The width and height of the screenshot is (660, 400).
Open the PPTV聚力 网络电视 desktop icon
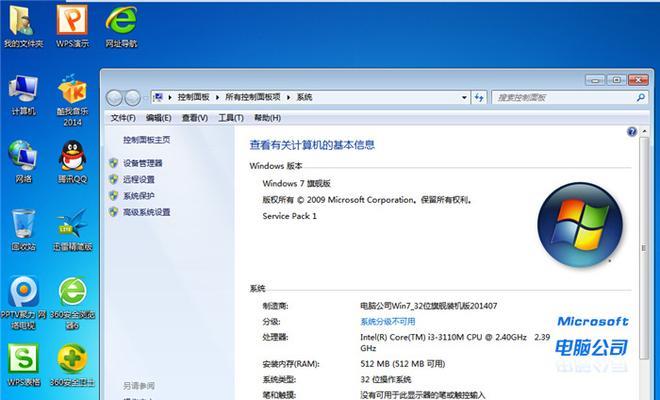[x=24, y=302]
